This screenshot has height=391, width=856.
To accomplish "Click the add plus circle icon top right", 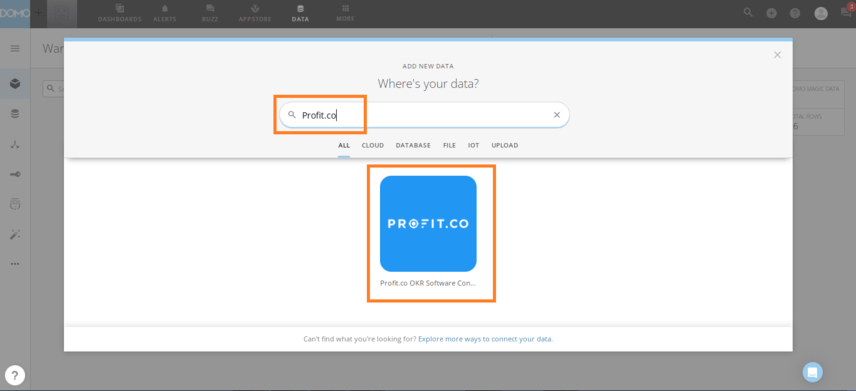I will click(771, 13).
